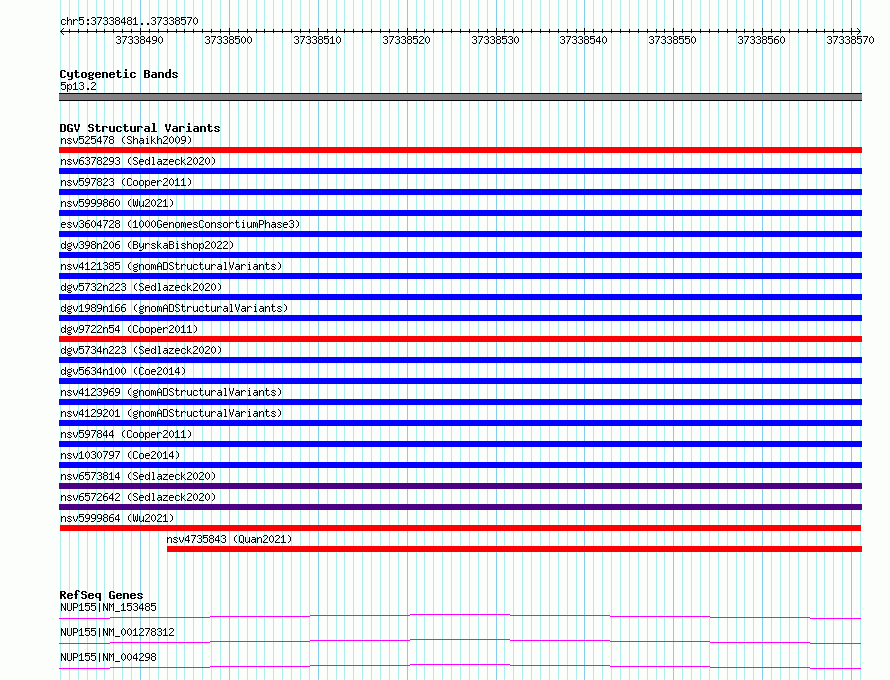Click dgv5732n223 (Sedlazeck2020) label
The image size is (890, 680).
tap(141, 287)
